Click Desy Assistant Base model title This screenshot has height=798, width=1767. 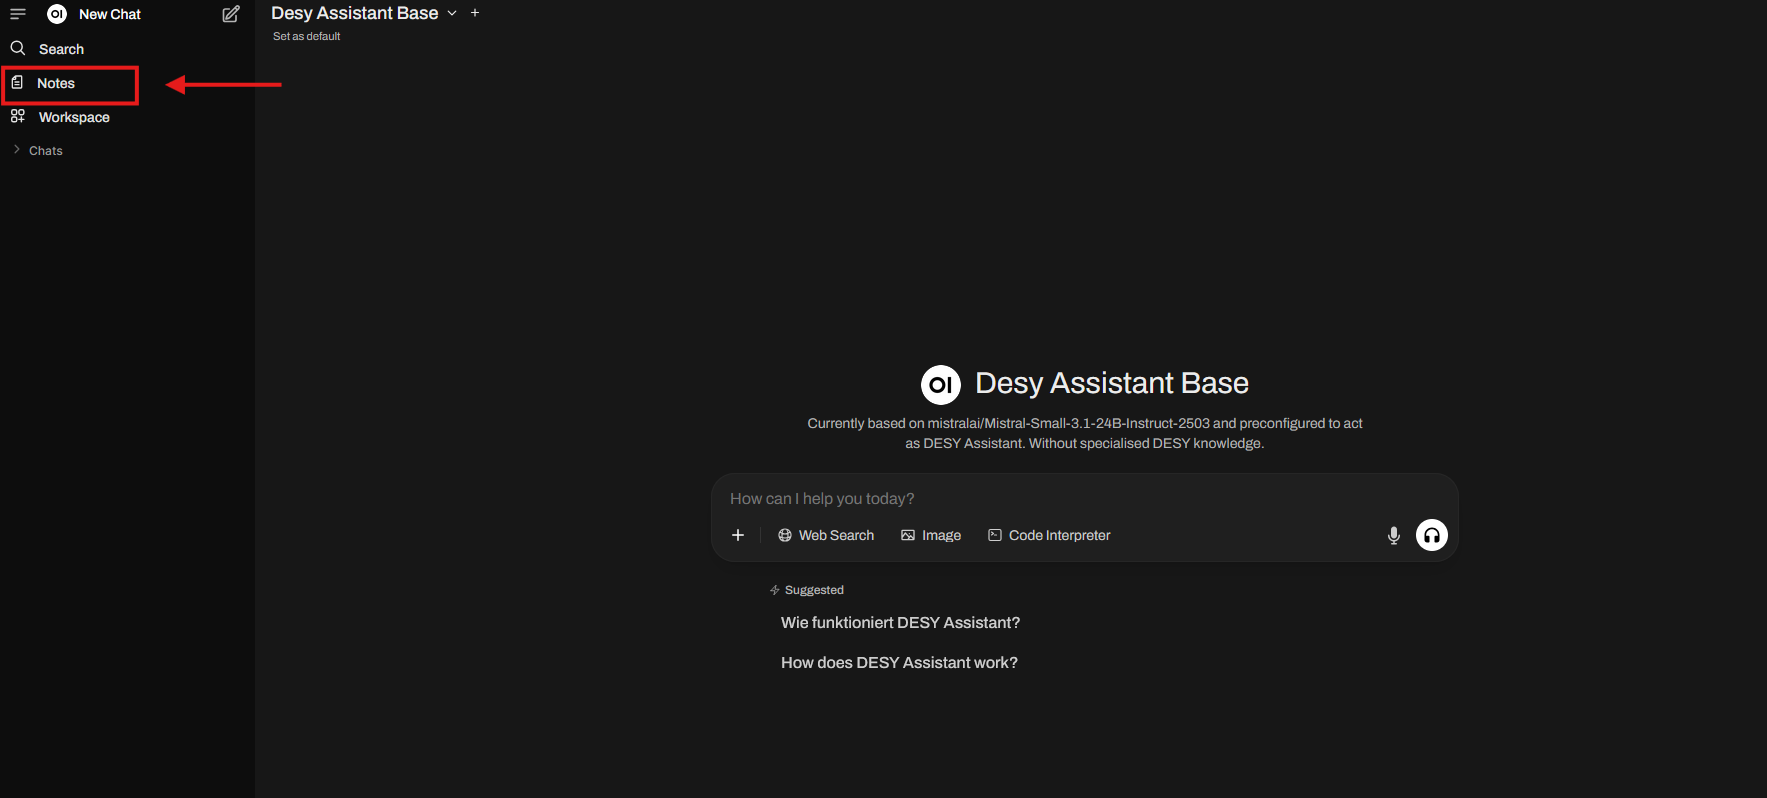[355, 13]
